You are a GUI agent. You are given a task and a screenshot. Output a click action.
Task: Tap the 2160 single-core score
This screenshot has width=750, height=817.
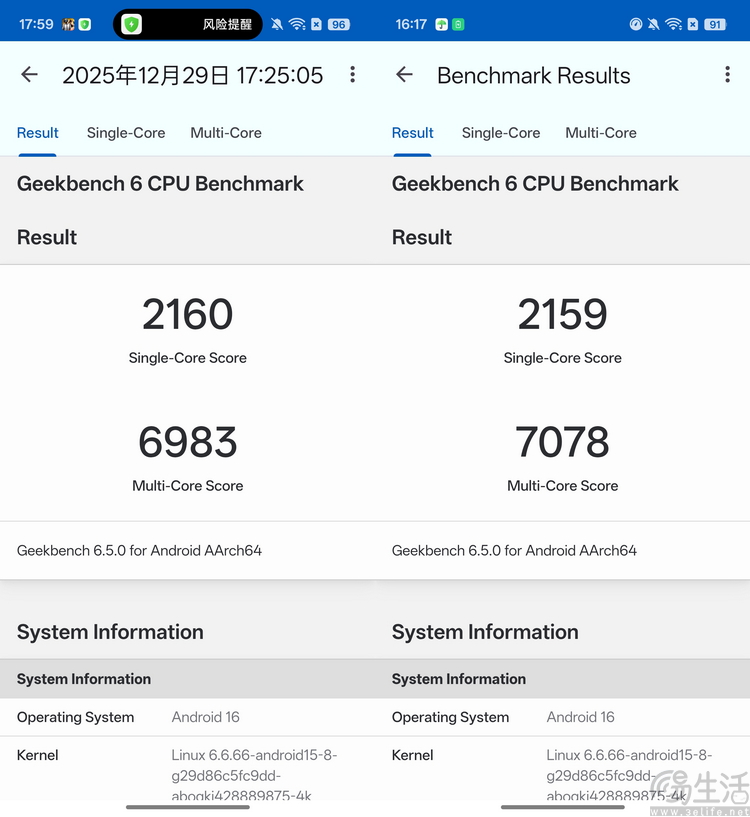187,314
